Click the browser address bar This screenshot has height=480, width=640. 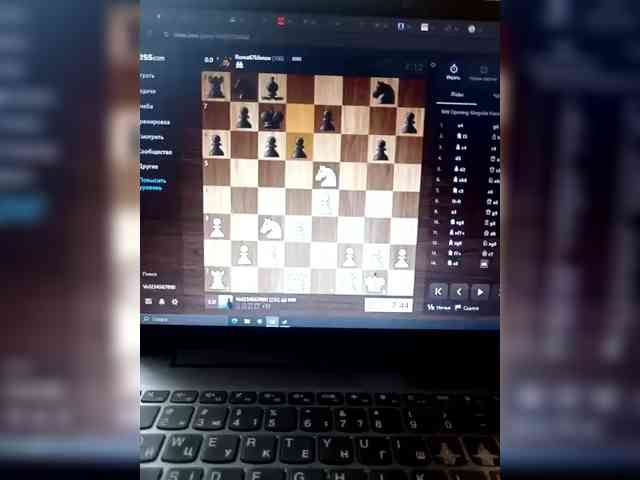click(x=211, y=36)
